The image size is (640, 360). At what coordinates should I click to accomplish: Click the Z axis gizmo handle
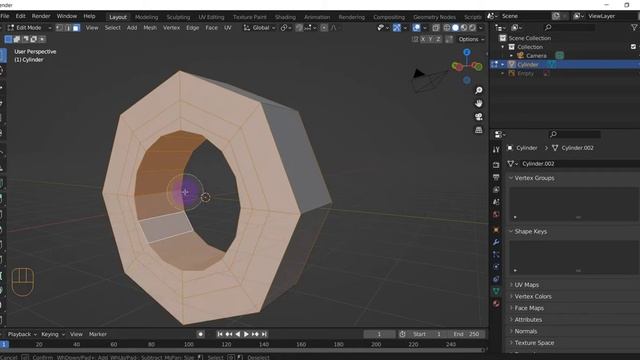click(467, 52)
